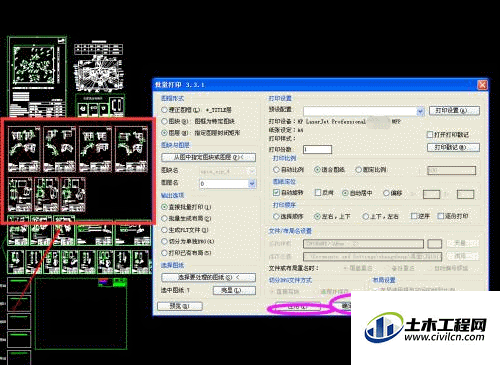The height and width of the screenshot is (365, 500).
Task: Click the 预览 preview button
Action: click(180, 306)
